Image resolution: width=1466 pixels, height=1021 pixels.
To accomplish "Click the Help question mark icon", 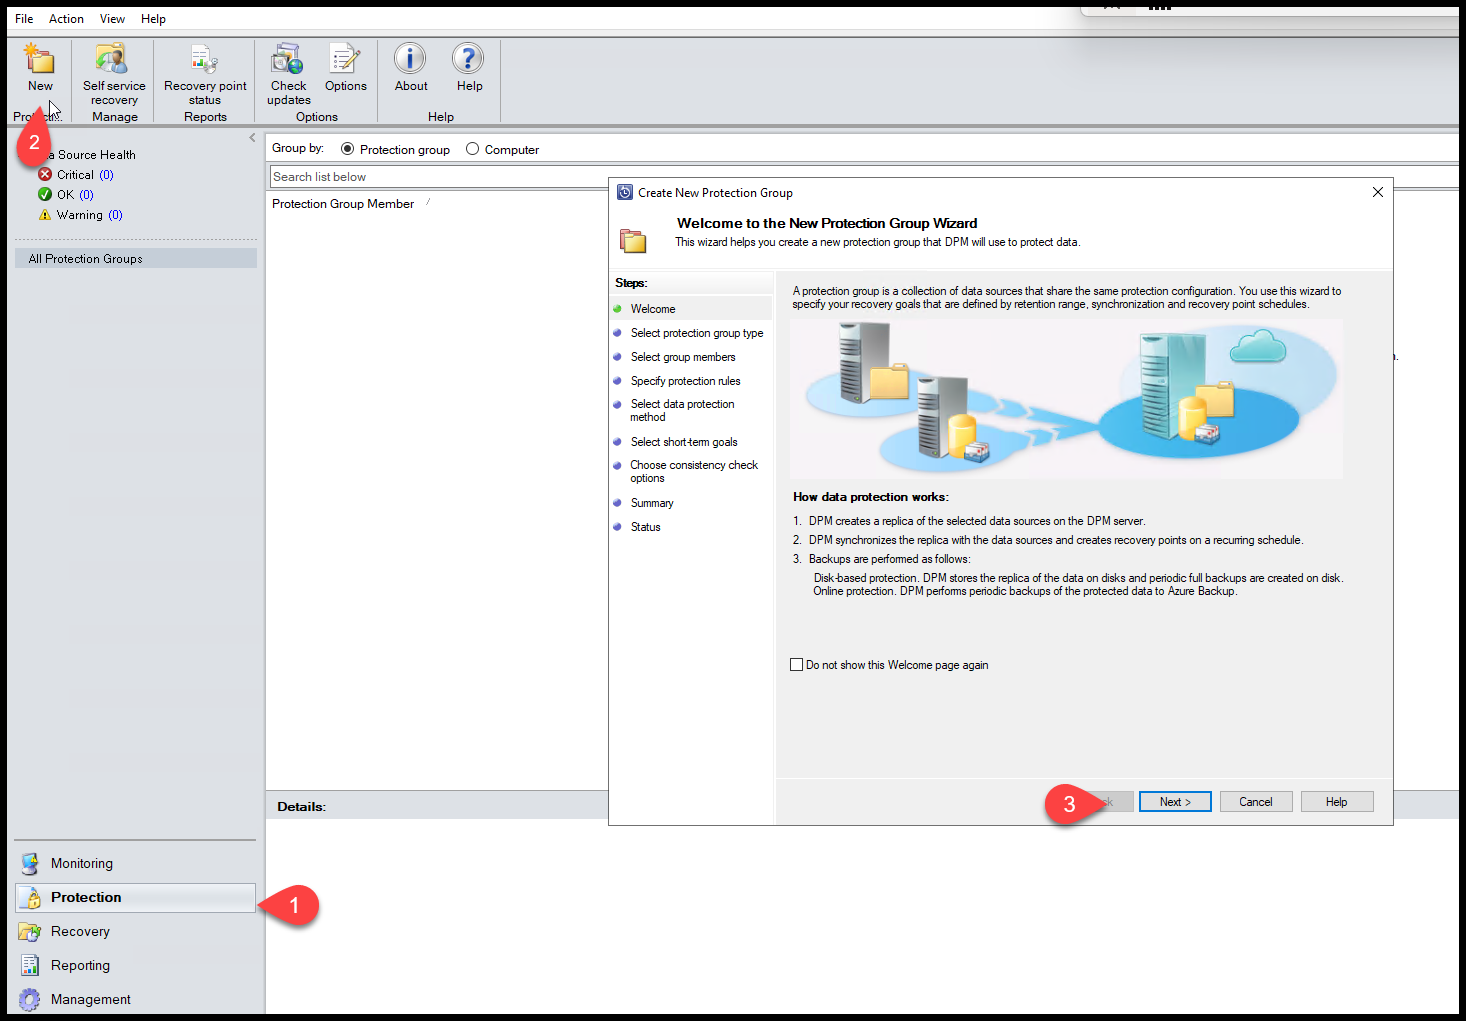I will pos(468,59).
